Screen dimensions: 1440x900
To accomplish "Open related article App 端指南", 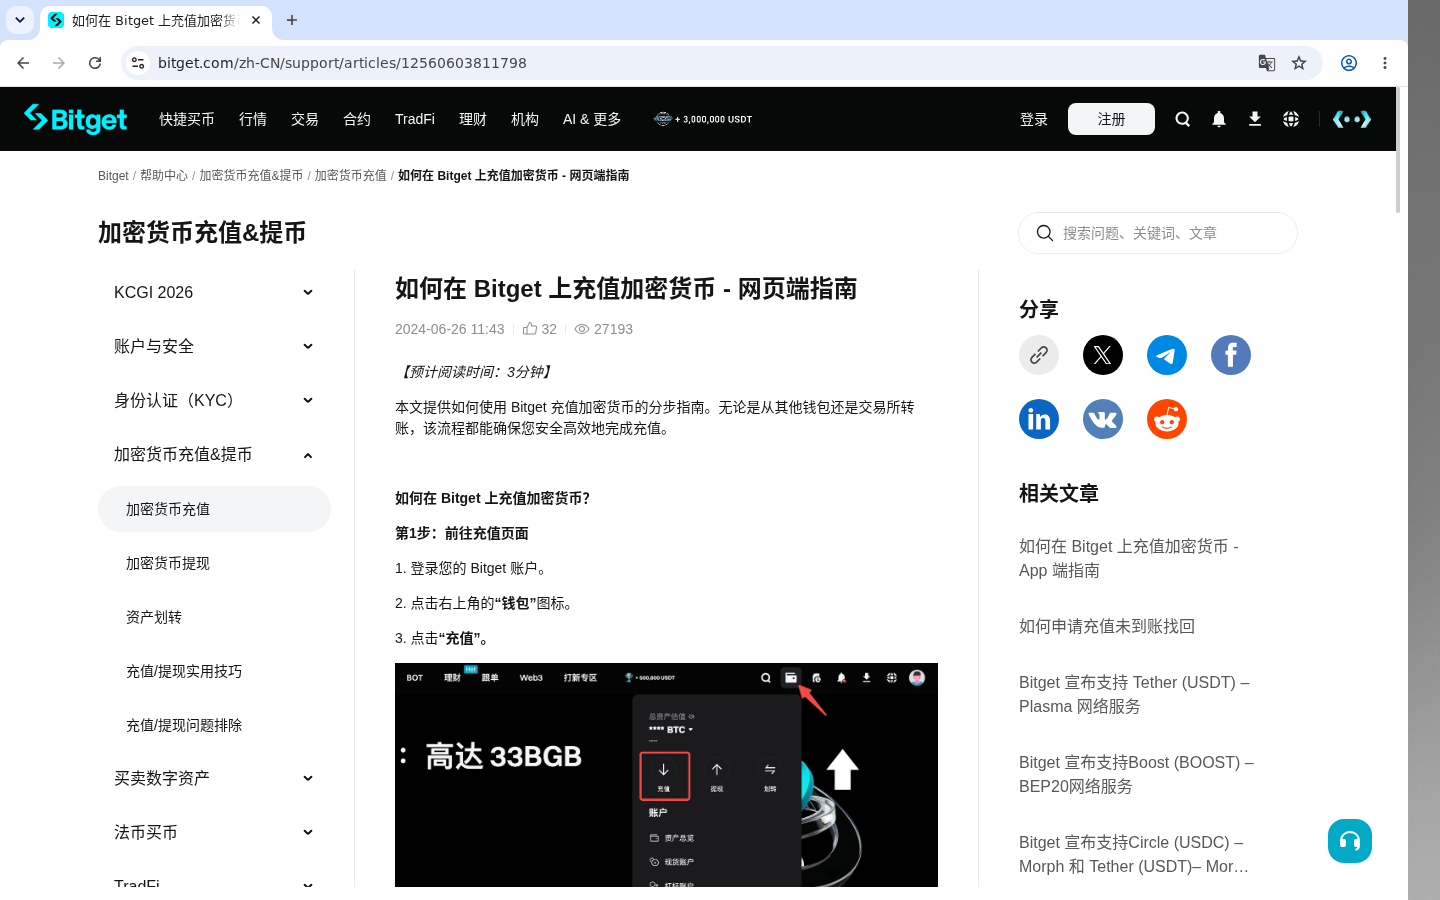I will pyautogui.click(x=1129, y=558).
